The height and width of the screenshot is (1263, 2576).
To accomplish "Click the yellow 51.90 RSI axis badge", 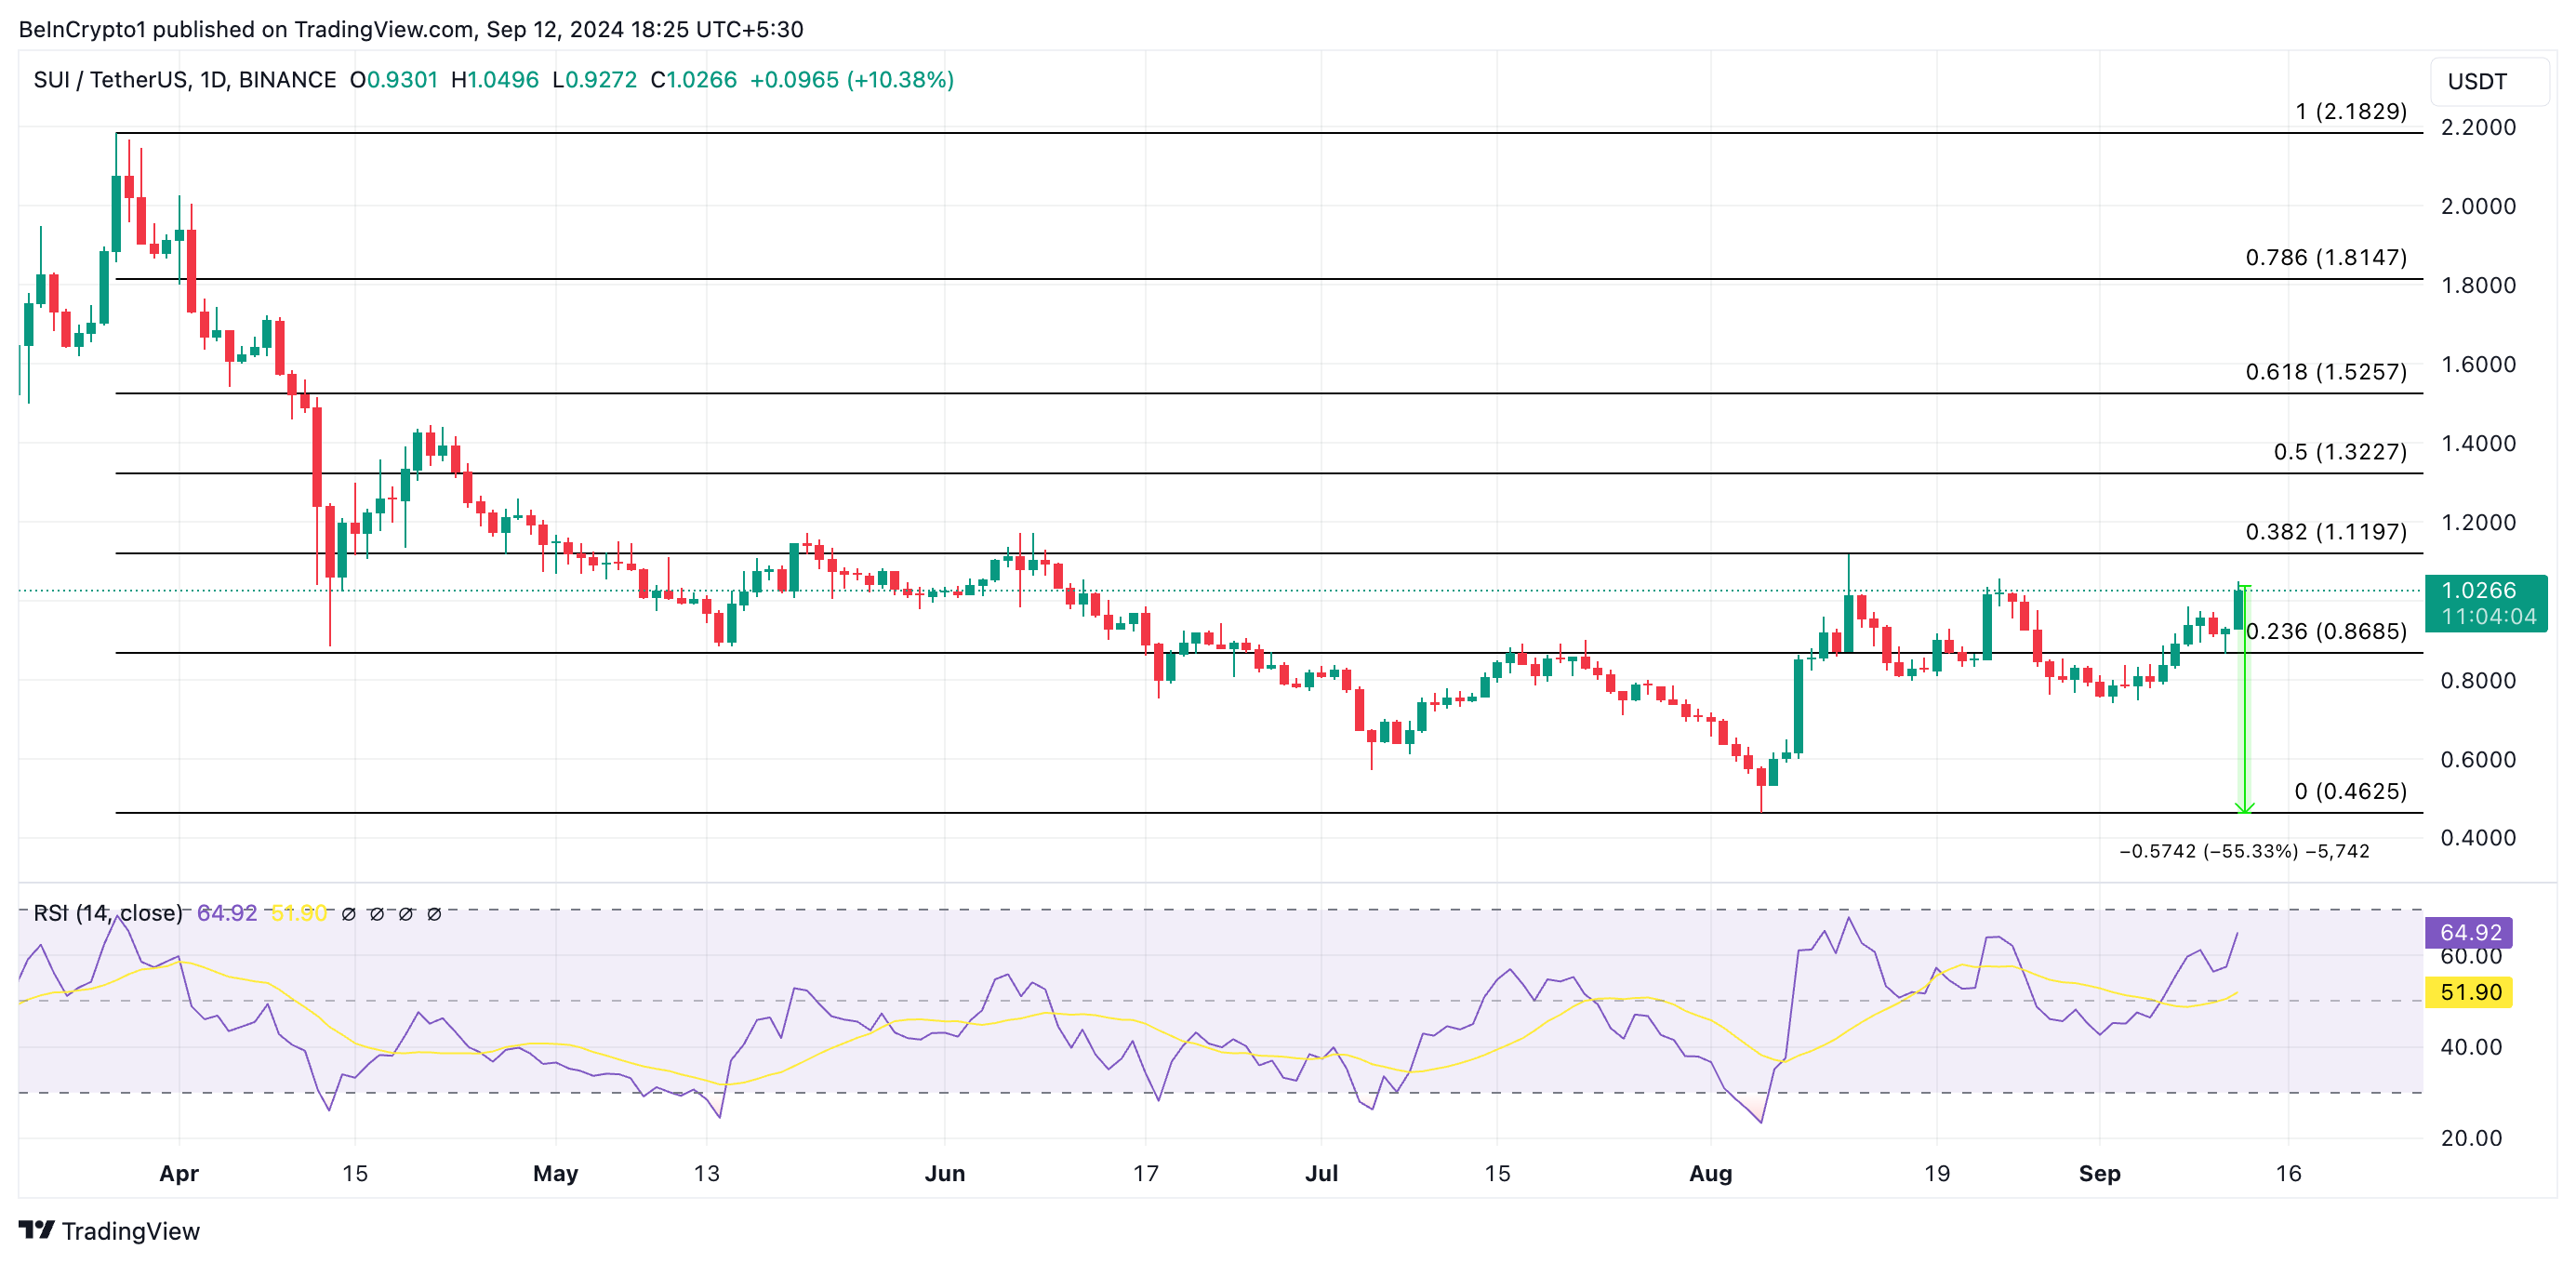I will 2469,992.
